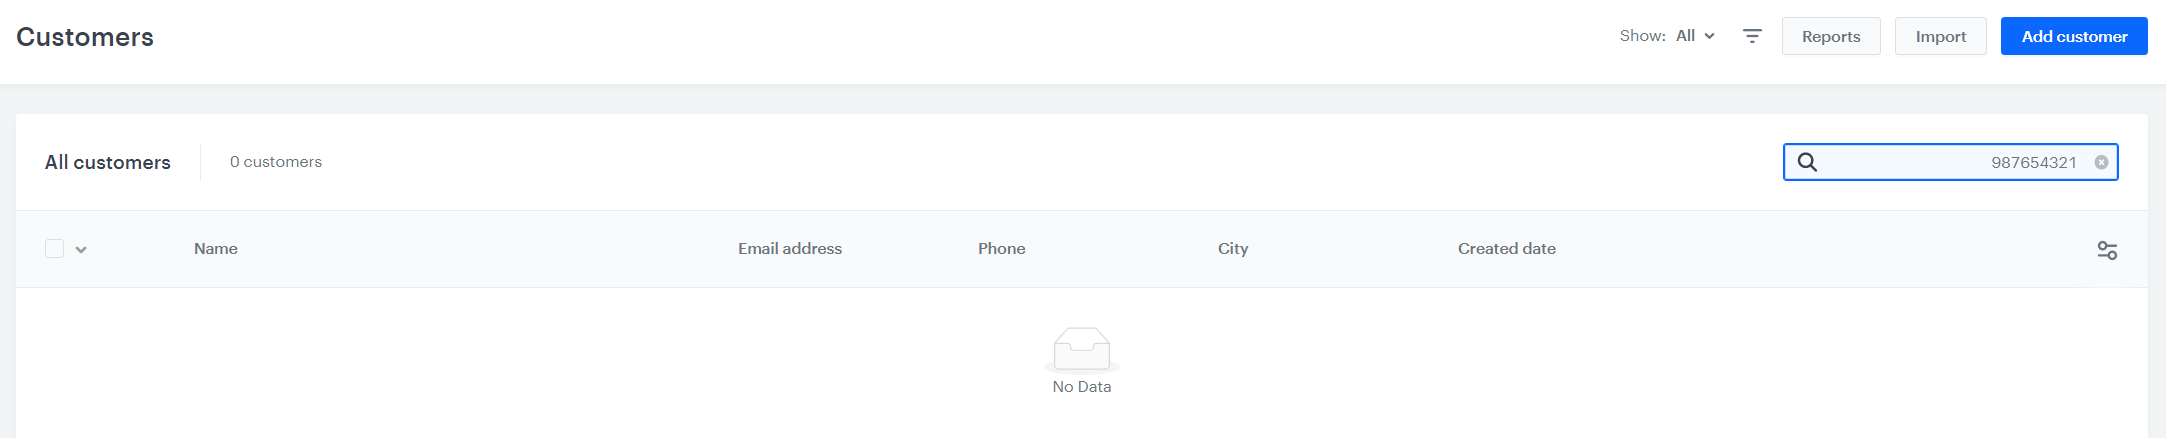Click the 0 customers count label
The image size is (2166, 438).
(x=276, y=162)
